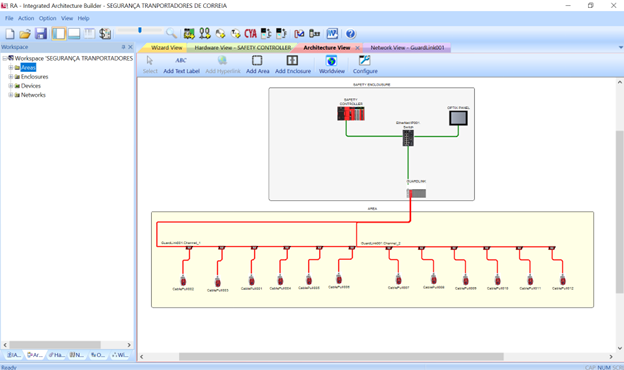The height and width of the screenshot is (370, 624).
Task: Save the project with the floppy disk icon
Action: (41, 34)
